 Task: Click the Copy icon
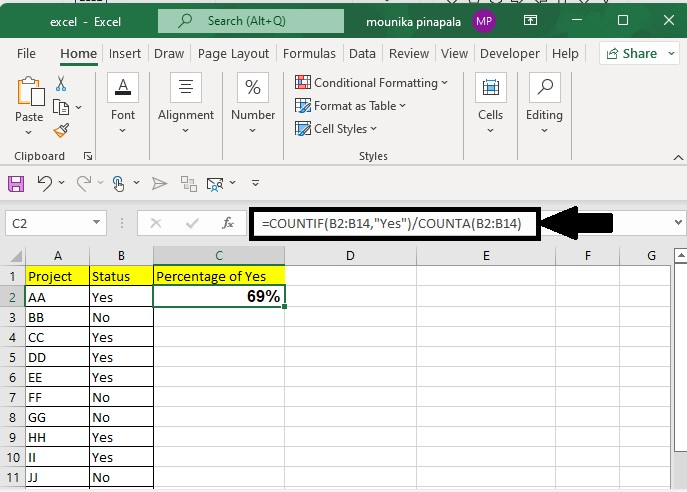coord(61,107)
